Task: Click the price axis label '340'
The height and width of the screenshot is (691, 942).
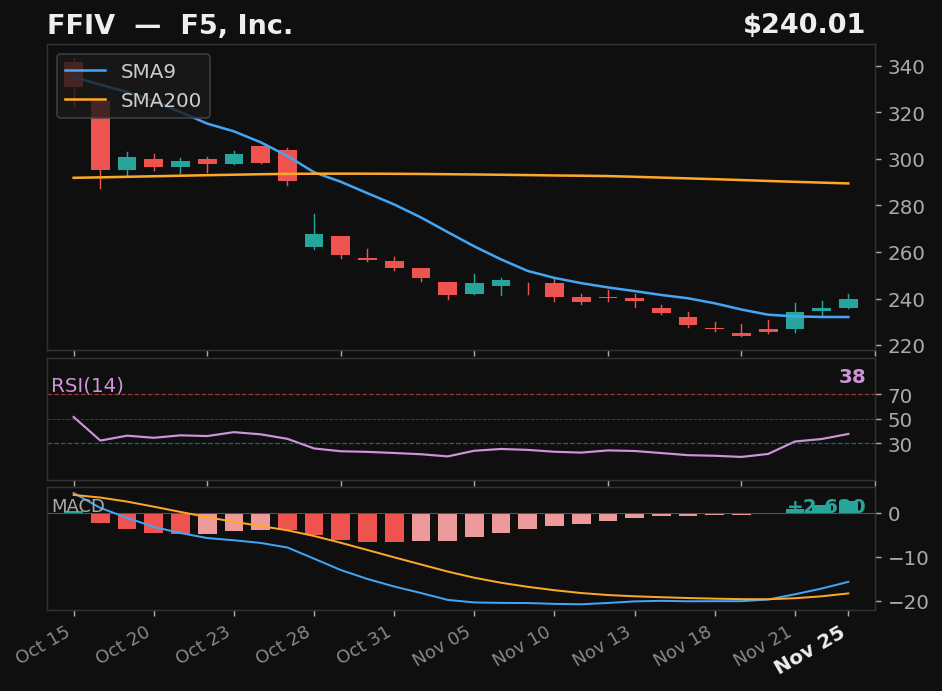Action: tap(906, 67)
